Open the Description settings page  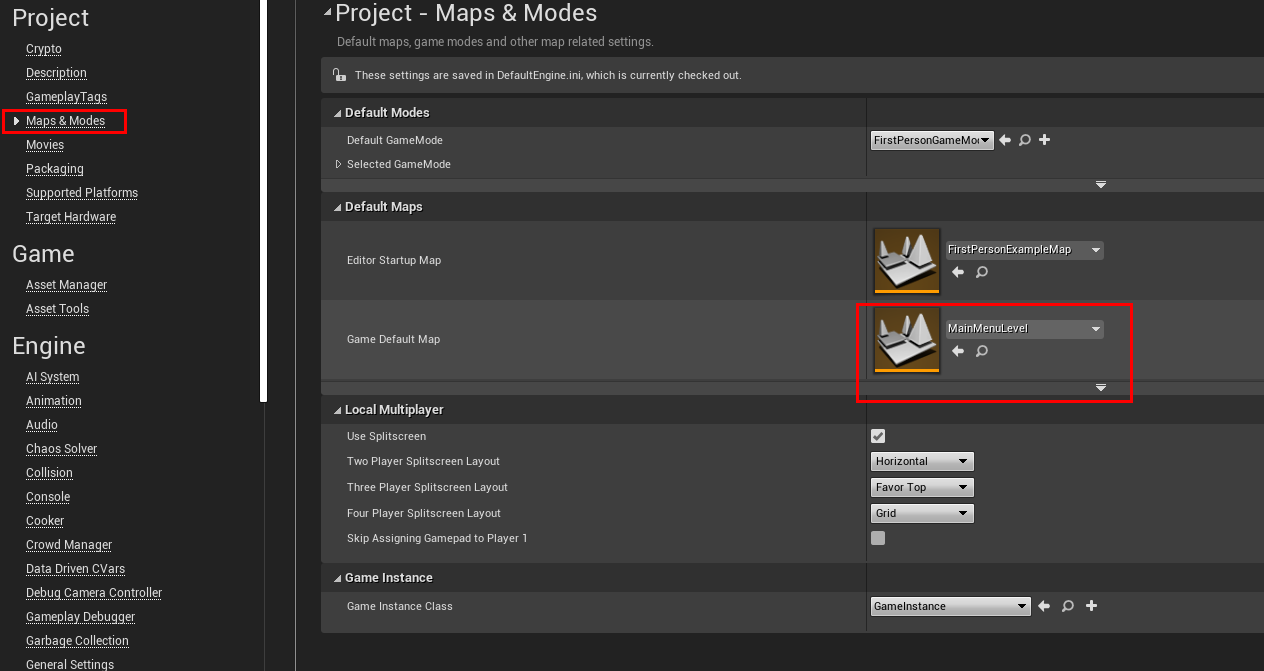56,73
